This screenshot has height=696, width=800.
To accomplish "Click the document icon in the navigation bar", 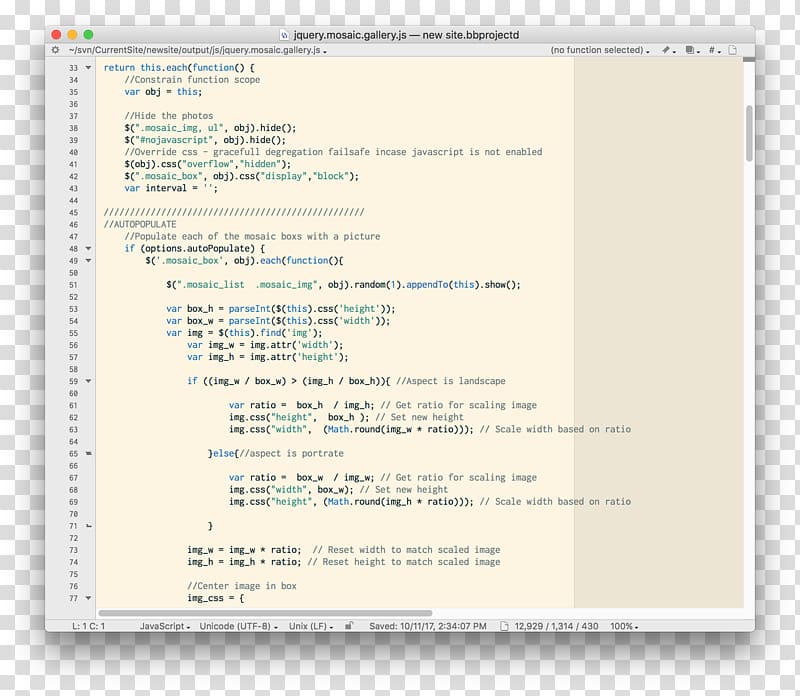I will pos(733,50).
